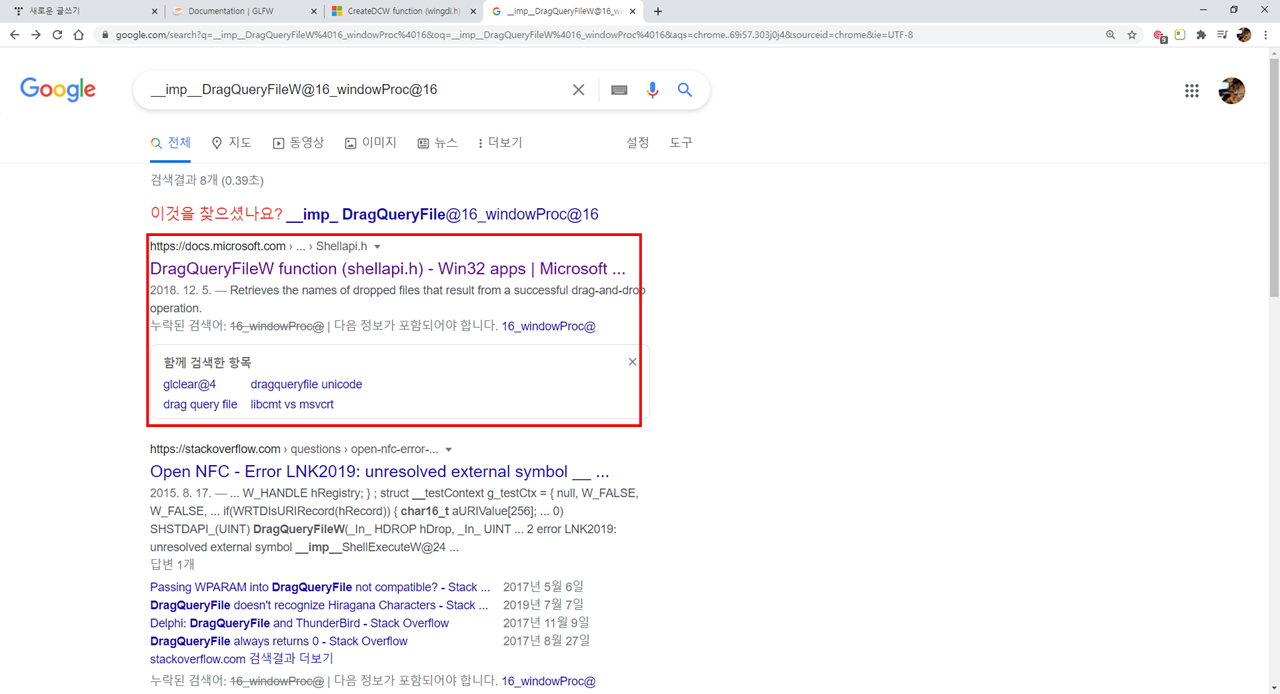Image resolution: width=1280 pixels, height=694 pixels.
Task: Switch to the Documentation | GLFW tab
Action: [x=240, y=11]
